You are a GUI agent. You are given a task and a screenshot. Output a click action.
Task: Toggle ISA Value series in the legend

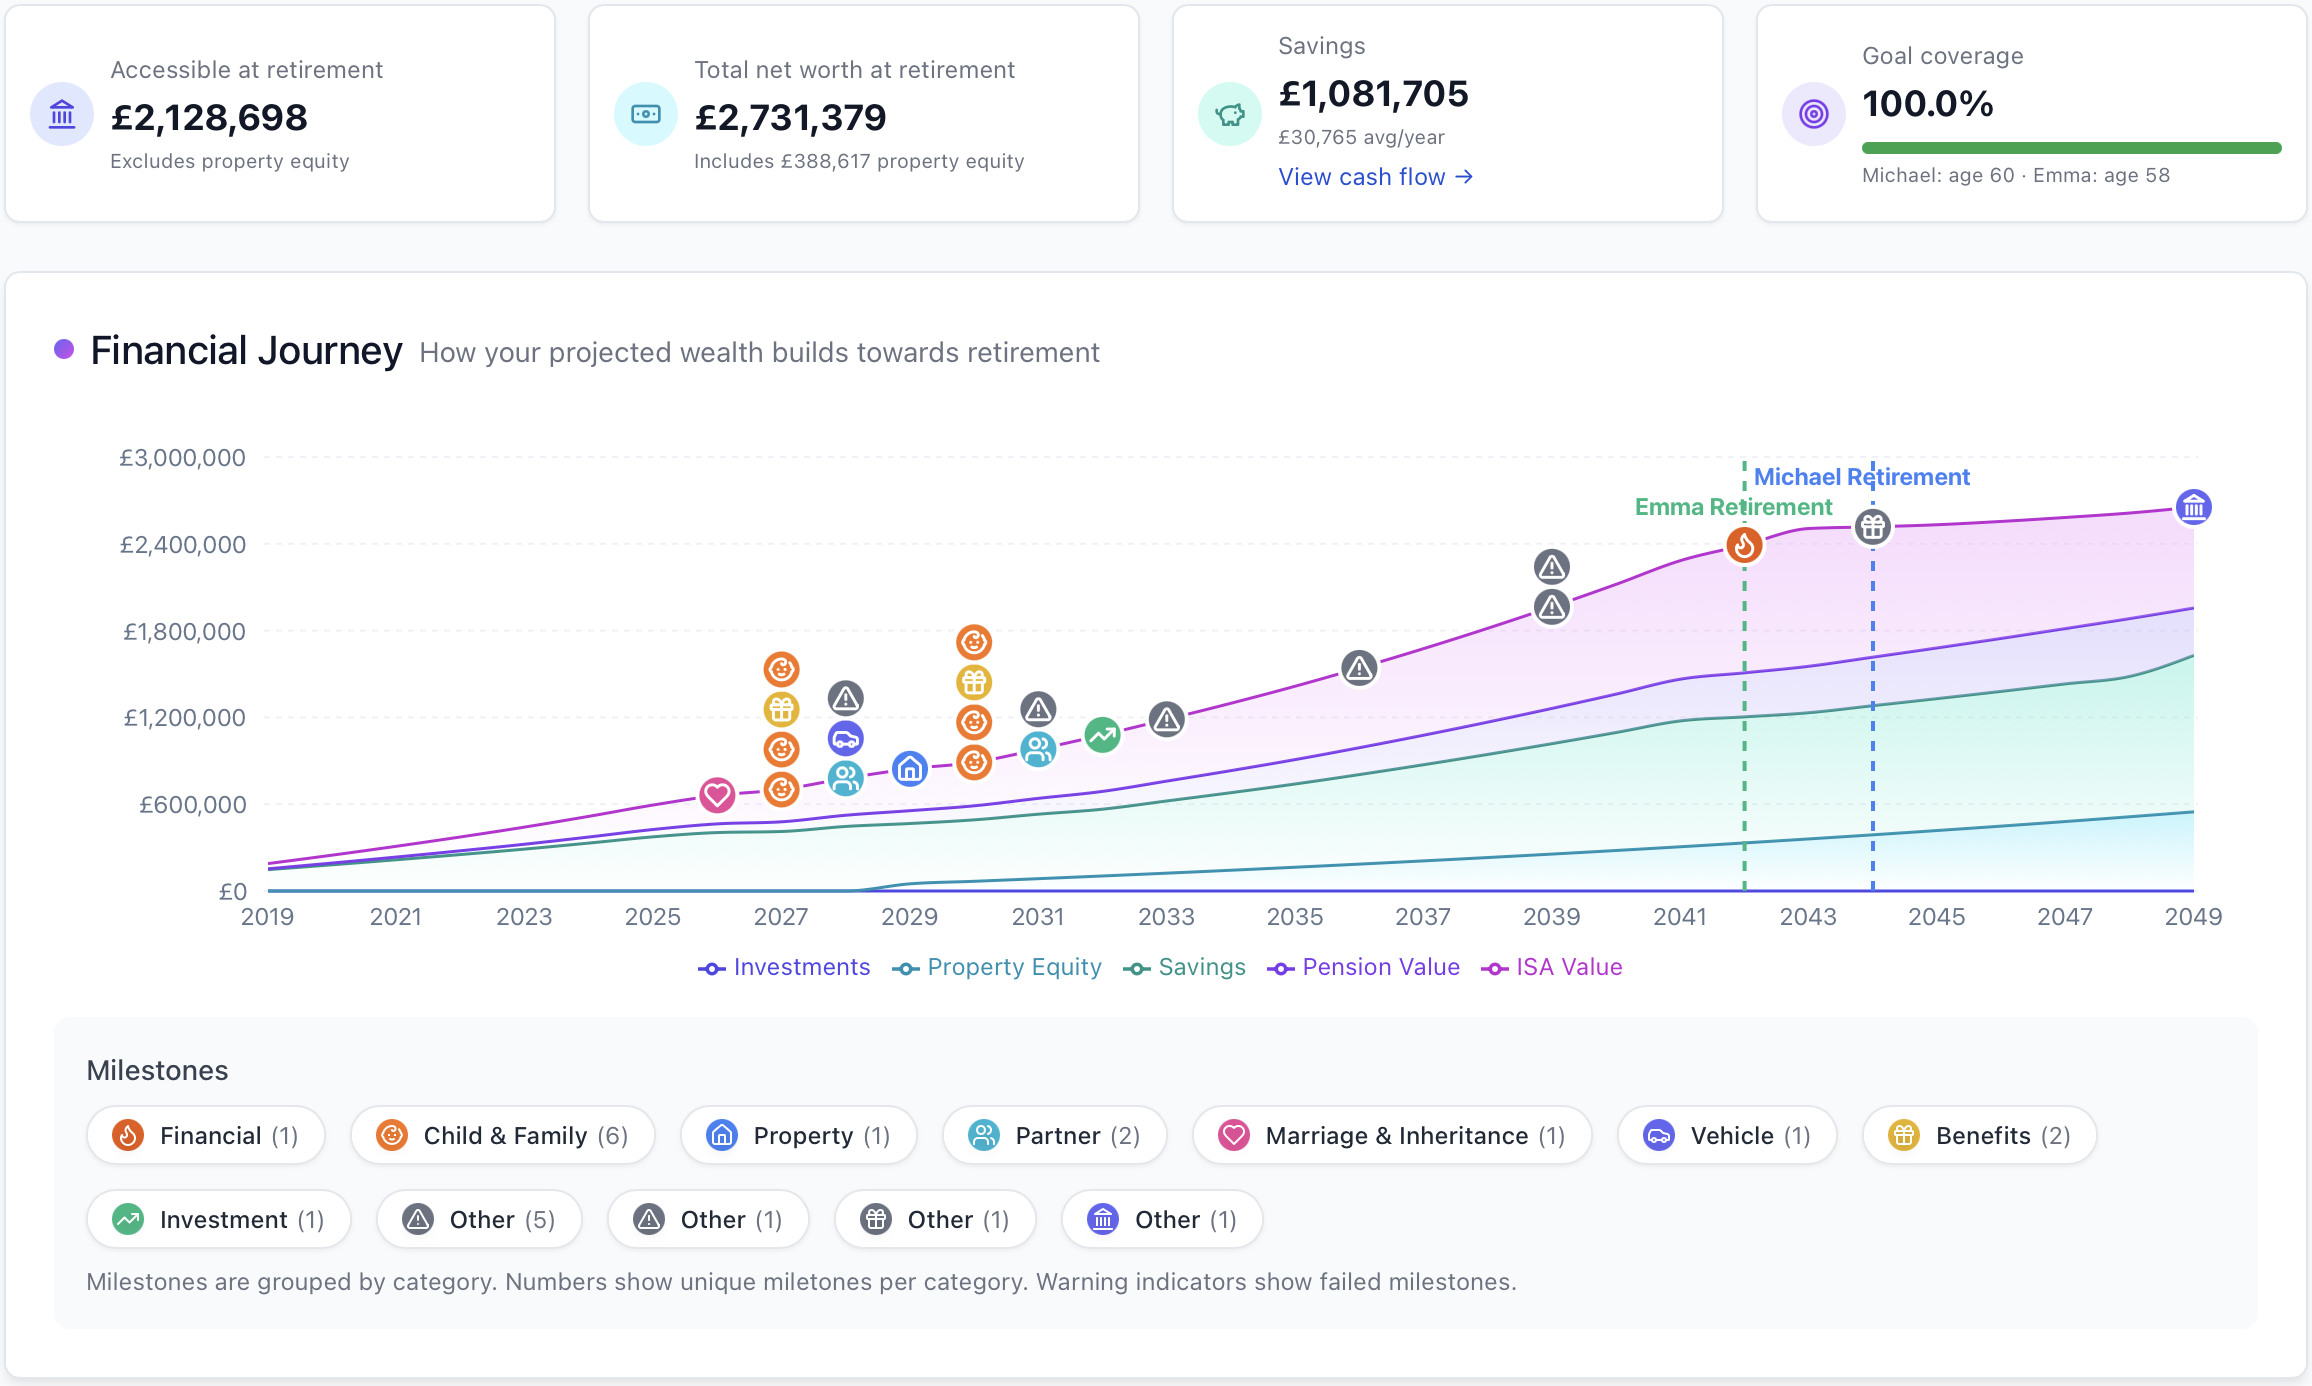[x=1552, y=967]
